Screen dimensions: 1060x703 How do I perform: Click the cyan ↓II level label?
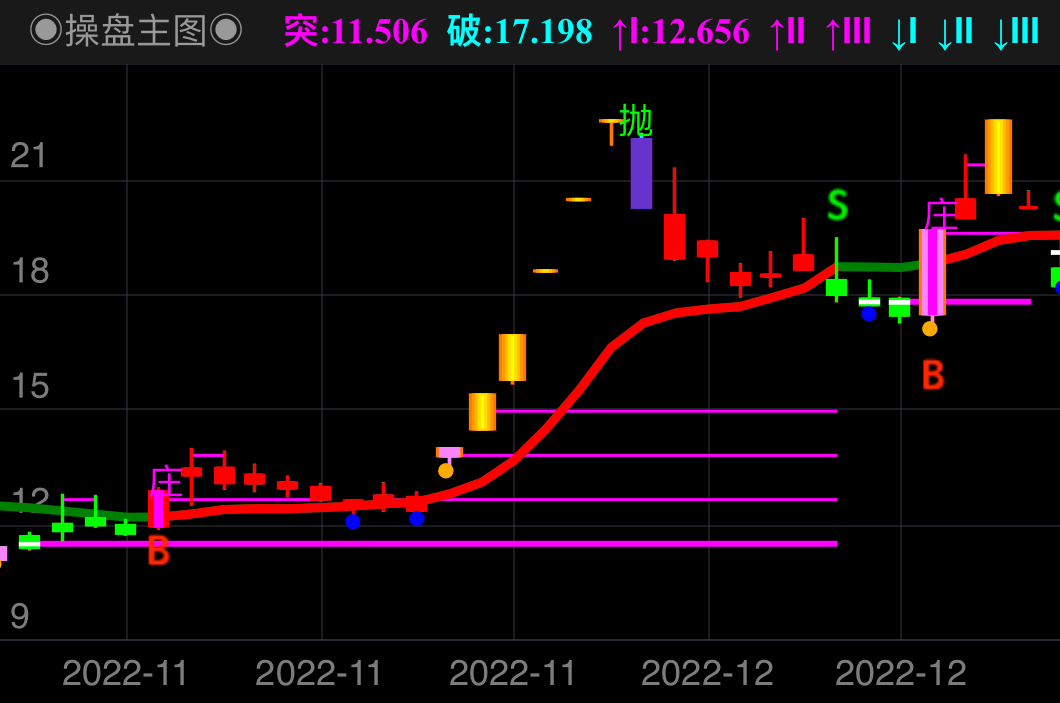(x=955, y=32)
